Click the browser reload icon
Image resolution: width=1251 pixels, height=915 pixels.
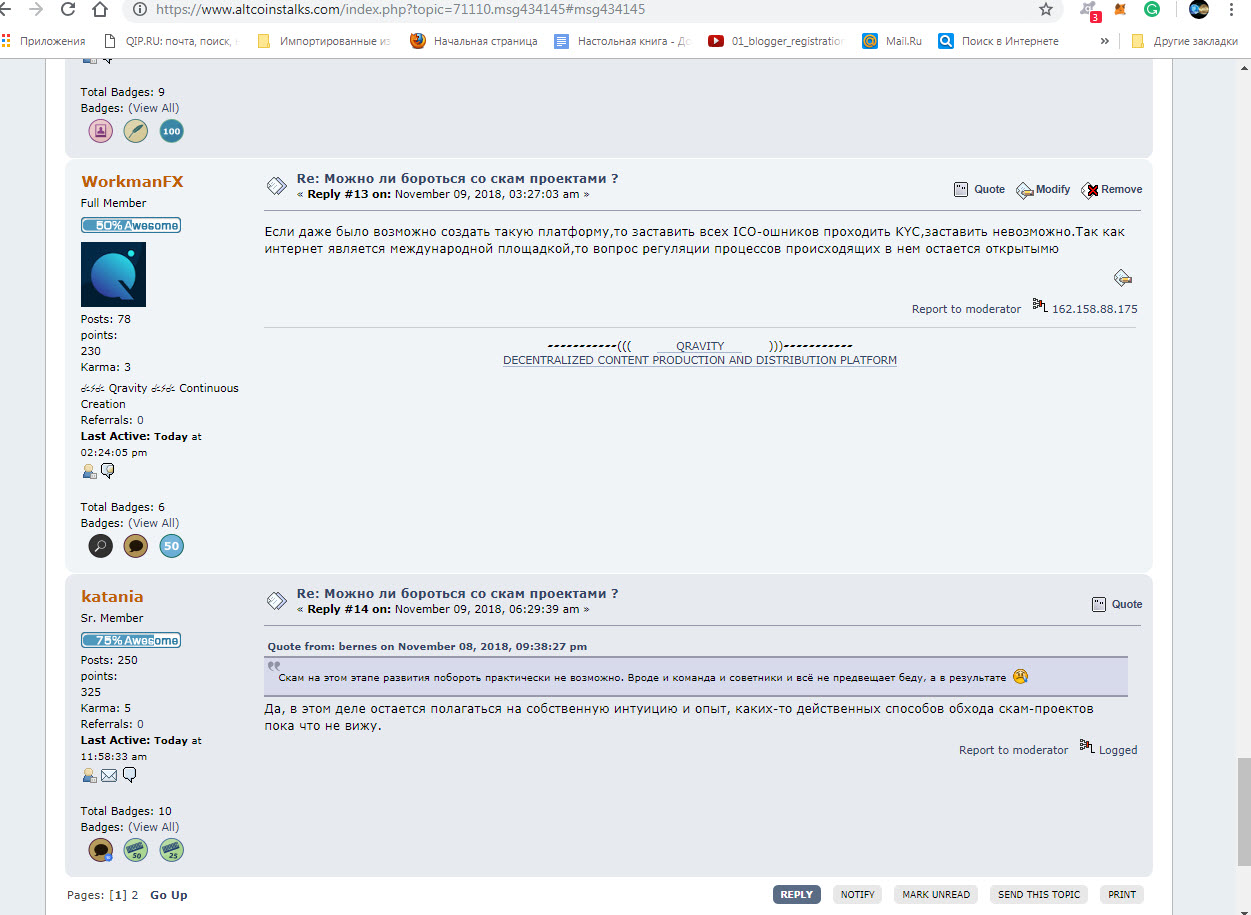pyautogui.click(x=68, y=10)
